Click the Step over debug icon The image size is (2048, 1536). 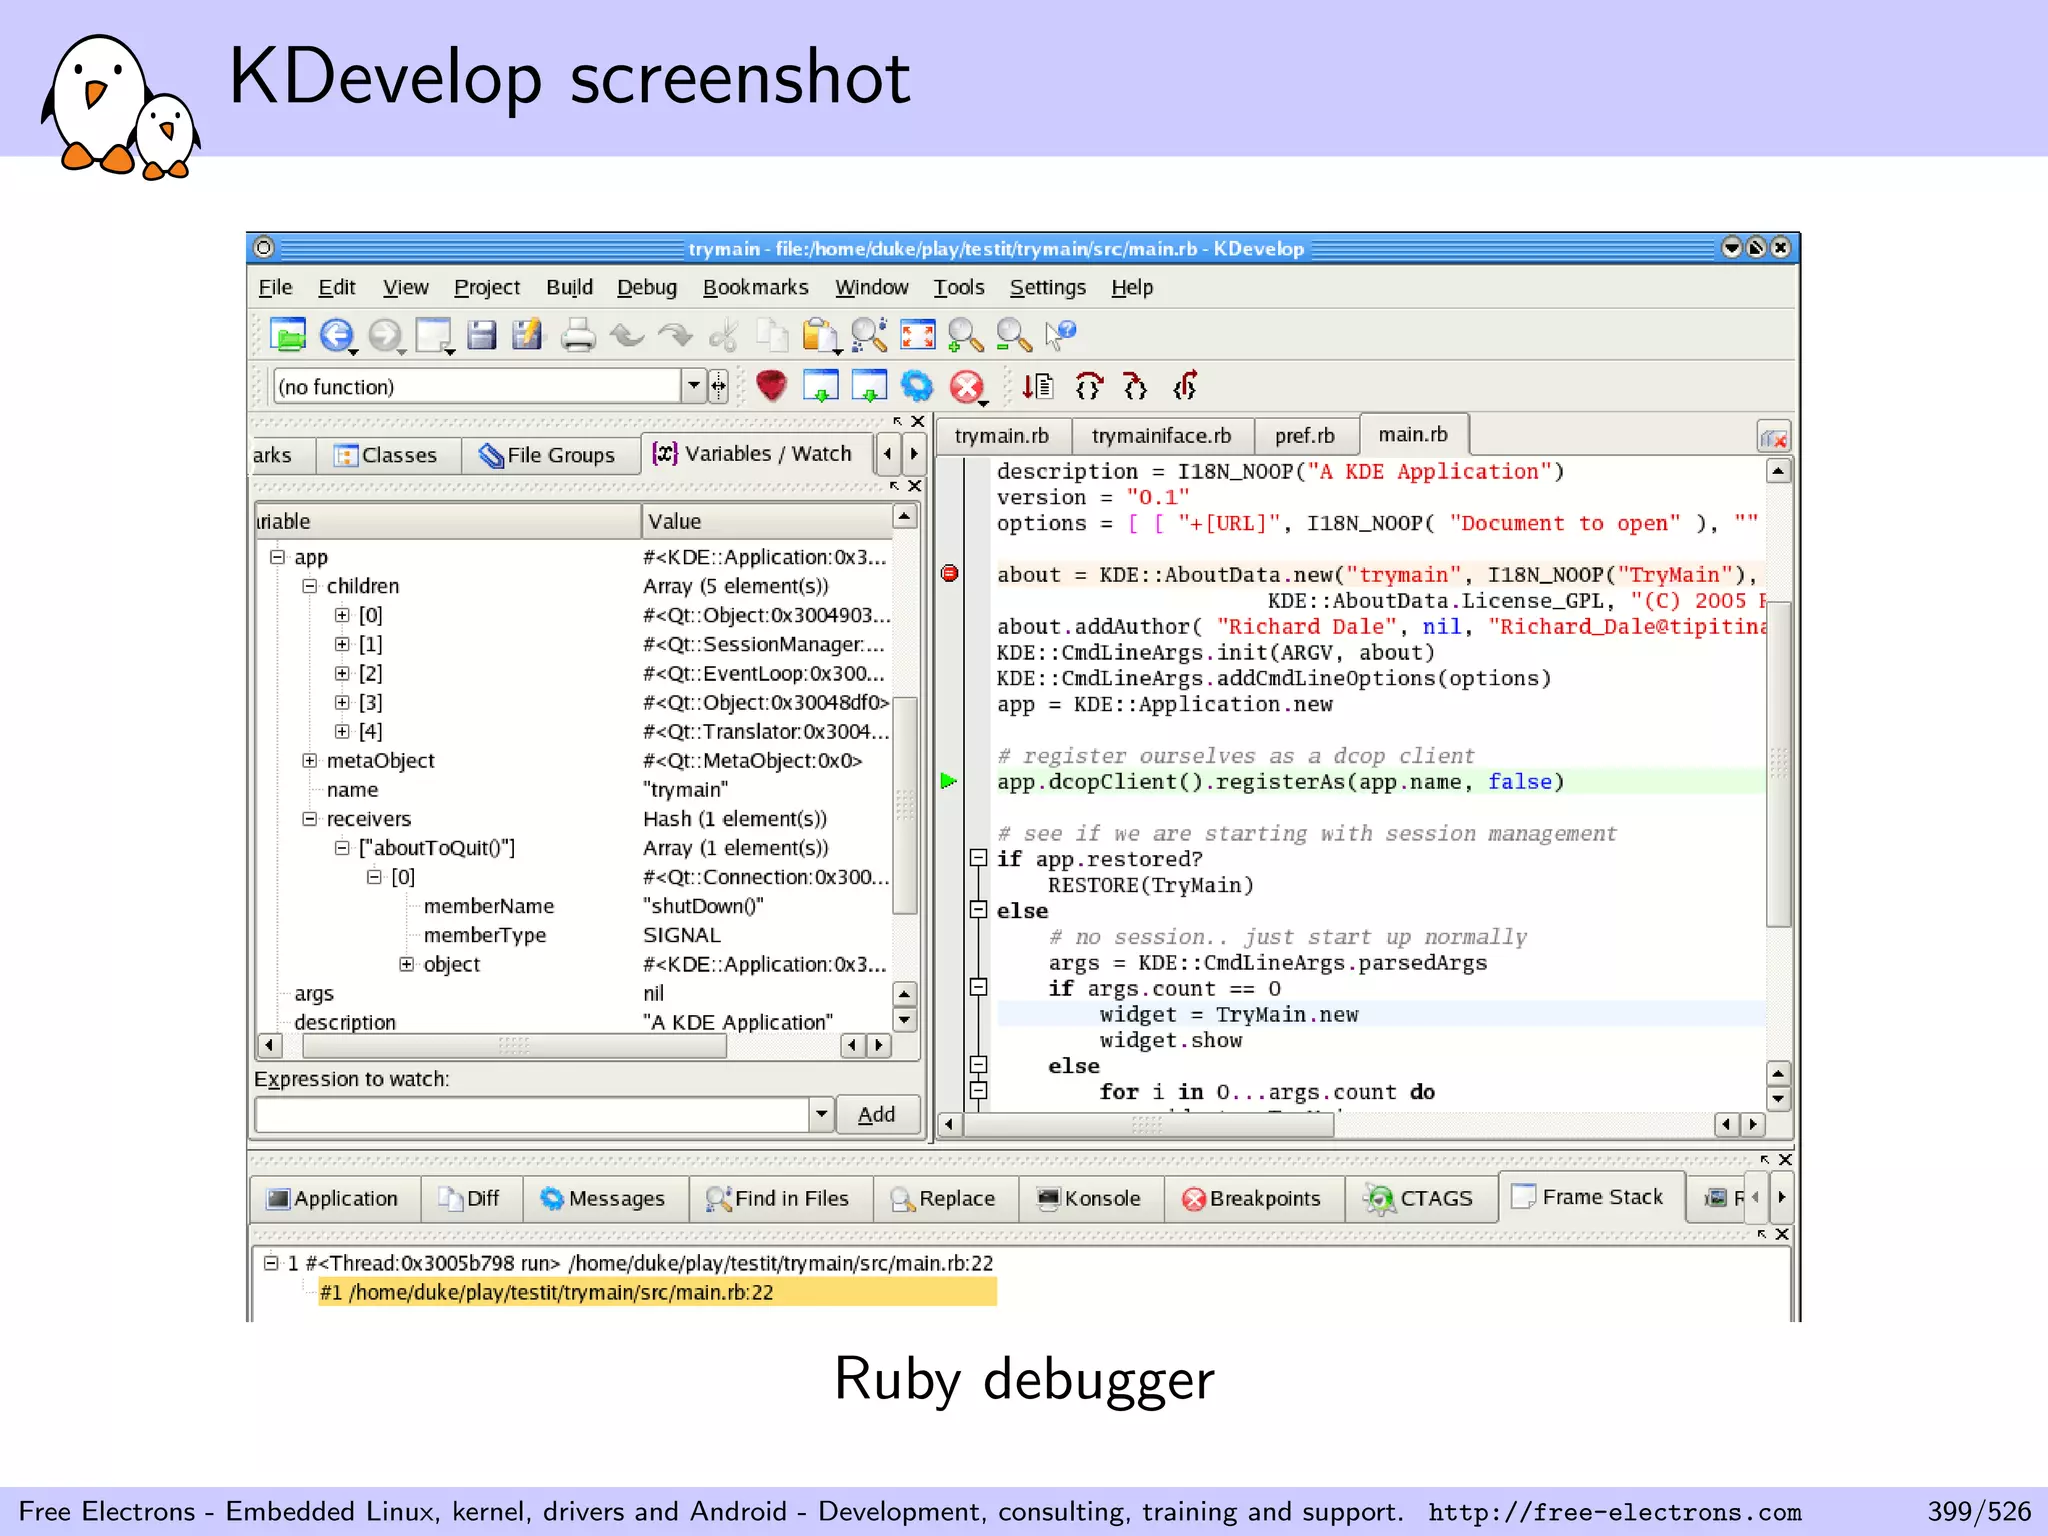[x=1088, y=386]
